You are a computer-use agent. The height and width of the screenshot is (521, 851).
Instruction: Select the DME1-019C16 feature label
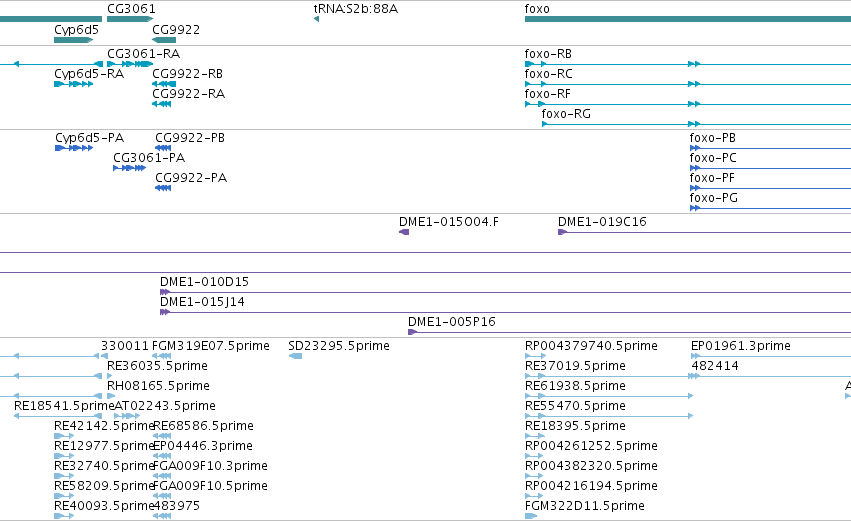602,222
